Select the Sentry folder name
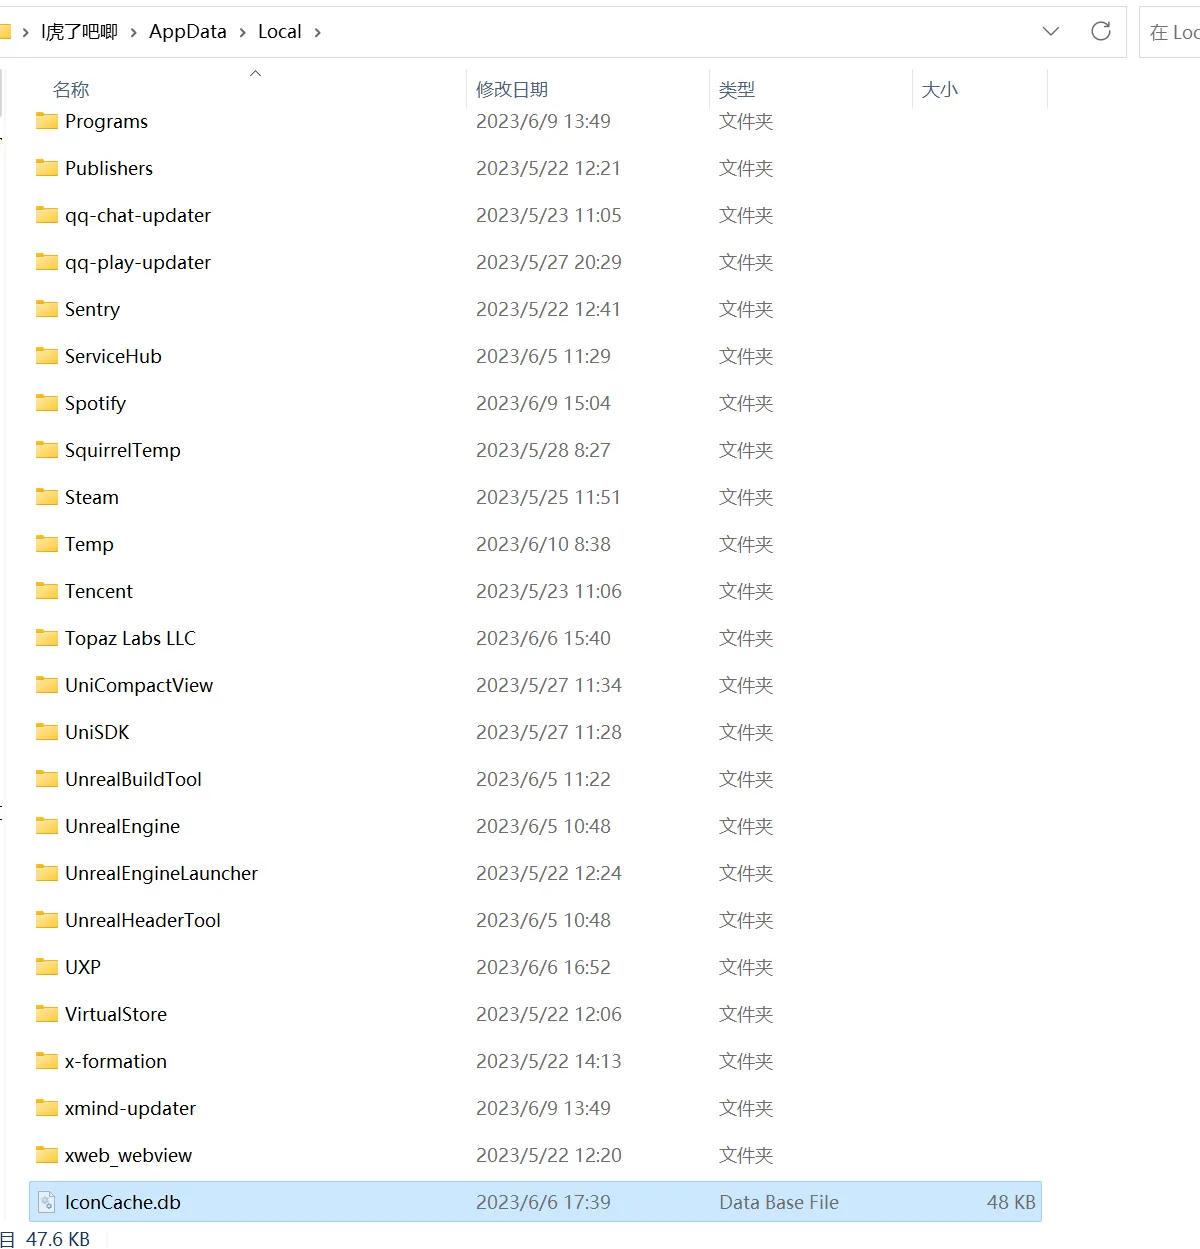Screen dimensions: 1200x1249 [x=93, y=309]
